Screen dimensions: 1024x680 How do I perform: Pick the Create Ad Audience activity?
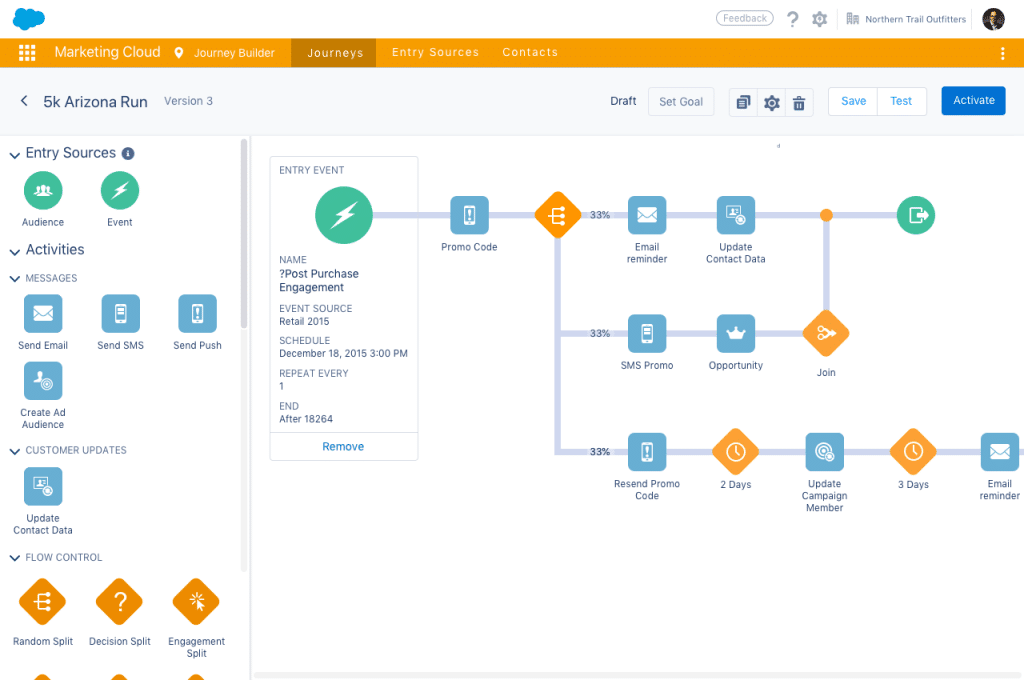(x=43, y=381)
